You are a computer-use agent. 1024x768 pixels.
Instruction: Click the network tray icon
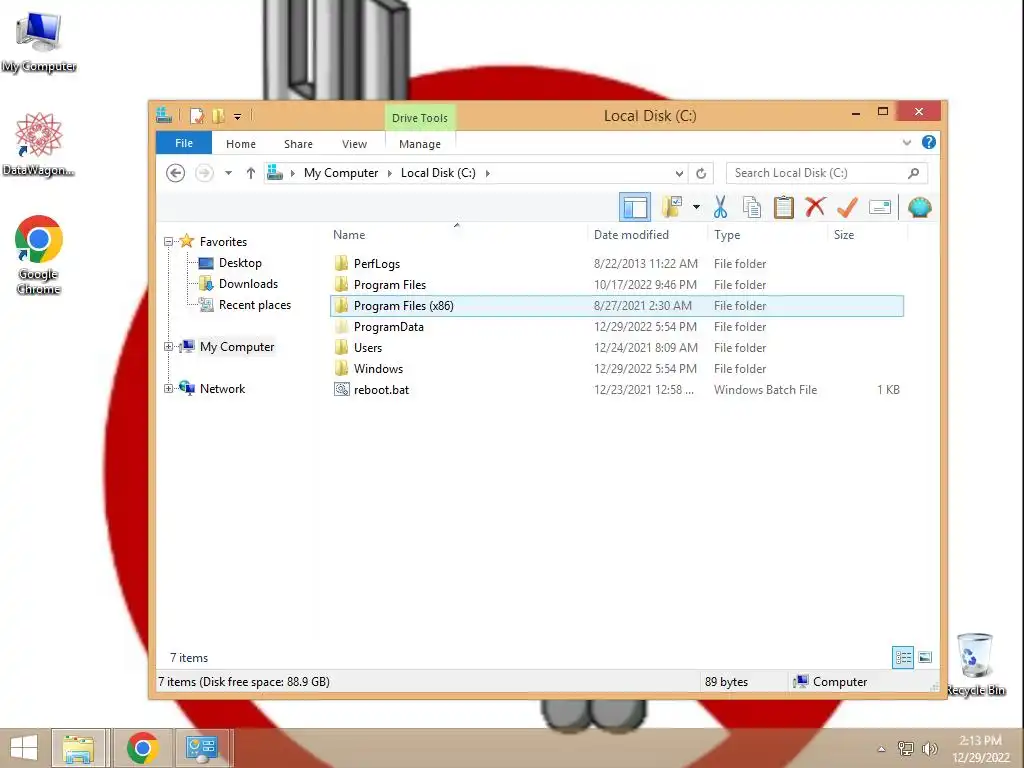pos(905,748)
